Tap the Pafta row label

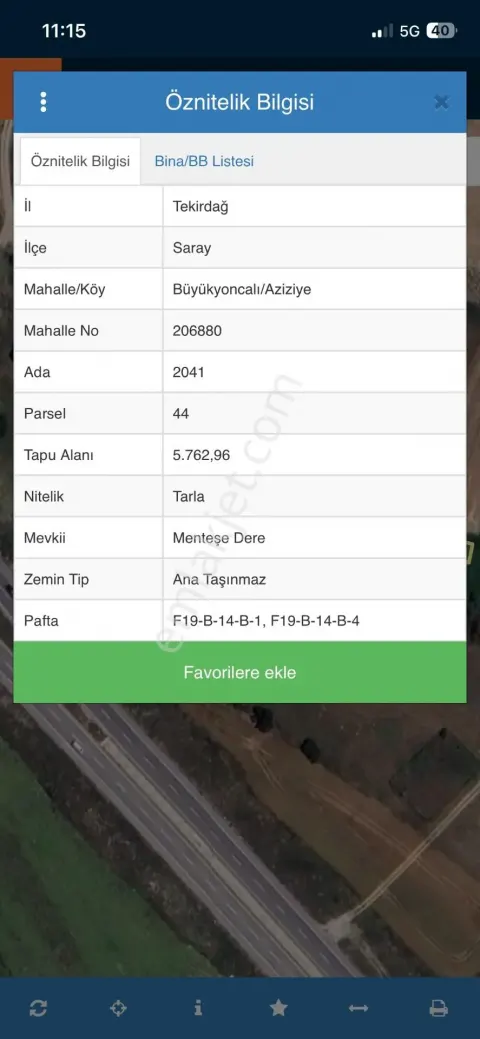(x=41, y=621)
